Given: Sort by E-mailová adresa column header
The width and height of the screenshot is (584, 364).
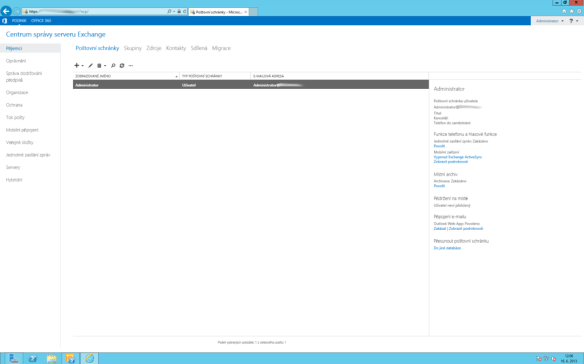Looking at the screenshot, I should pos(340,76).
